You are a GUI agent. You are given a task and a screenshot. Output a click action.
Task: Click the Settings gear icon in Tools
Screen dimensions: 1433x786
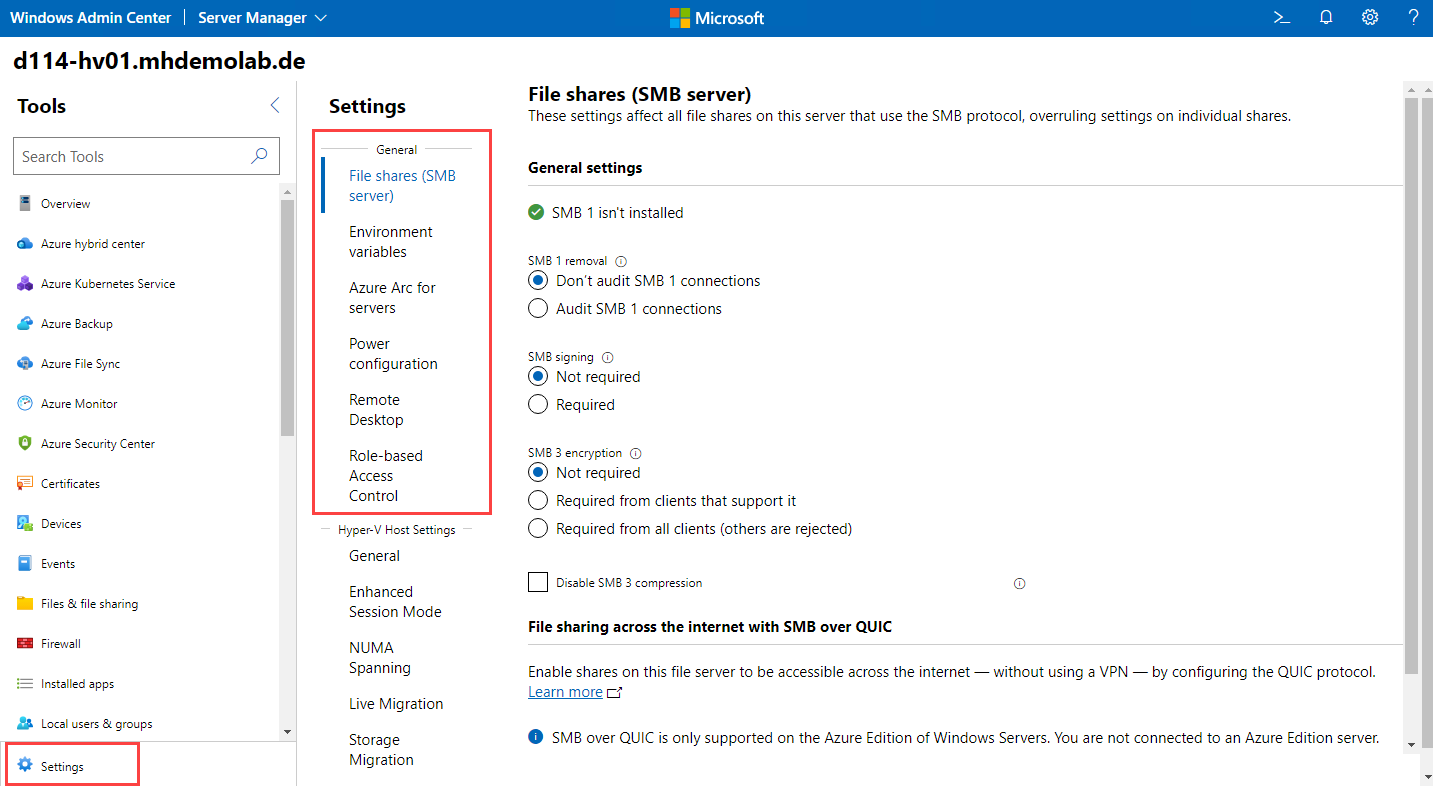[x=25, y=766]
